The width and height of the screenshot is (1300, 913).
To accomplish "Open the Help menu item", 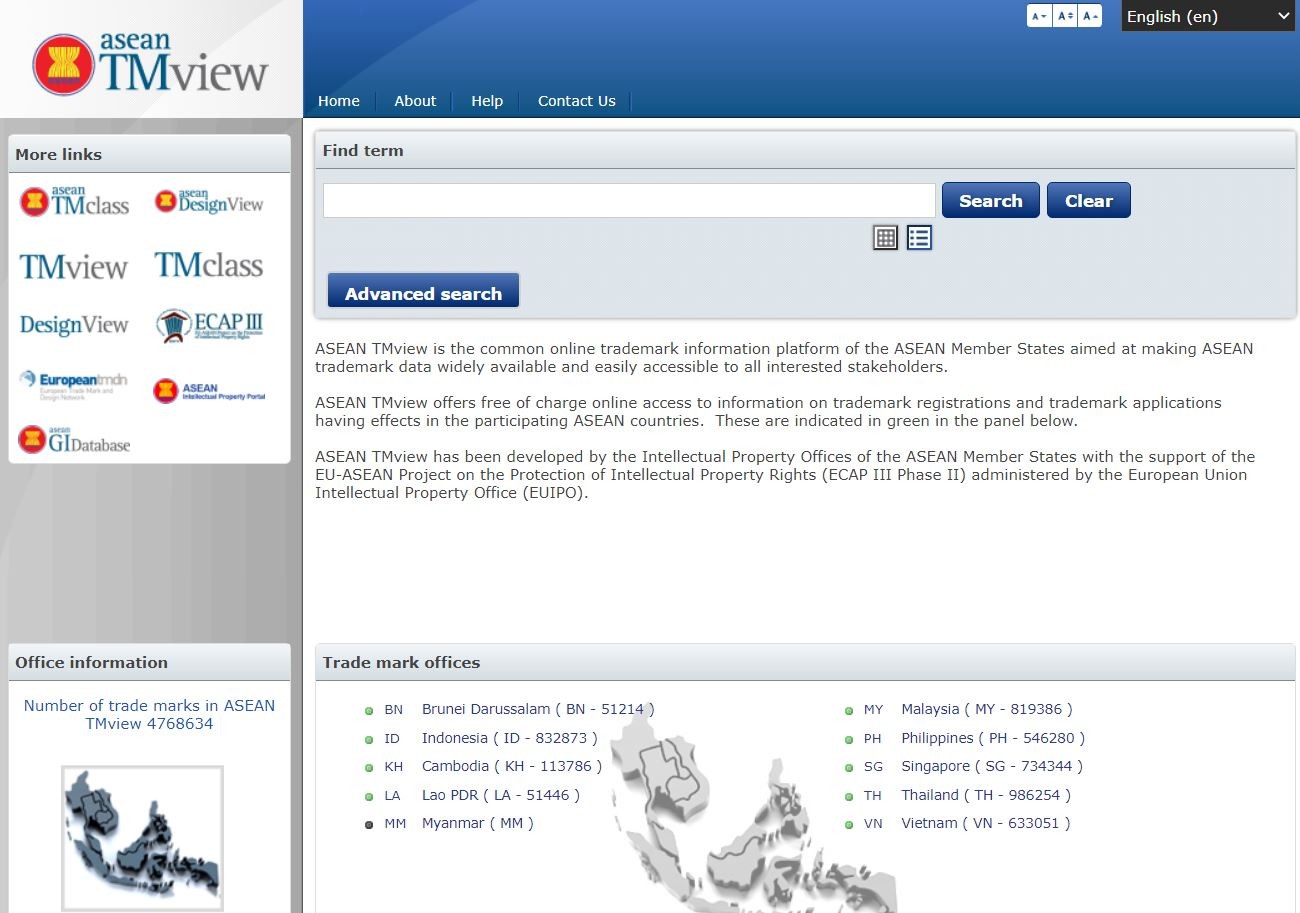I will pyautogui.click(x=487, y=101).
